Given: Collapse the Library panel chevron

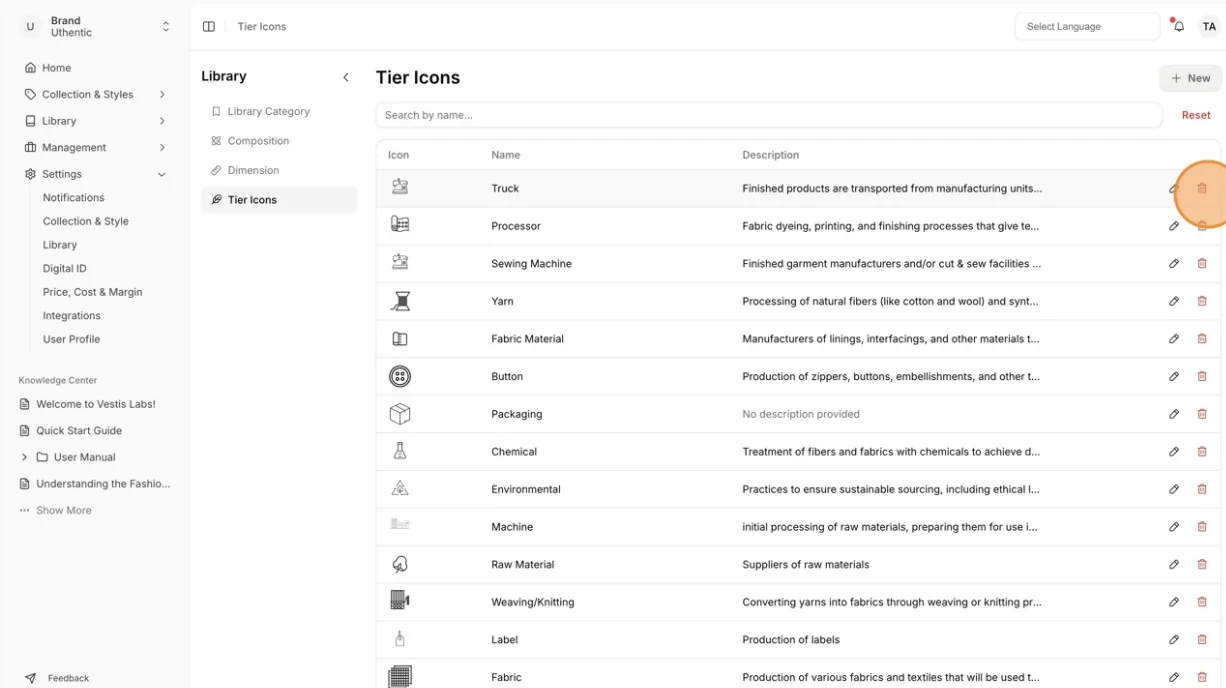Looking at the screenshot, I should coord(346,77).
